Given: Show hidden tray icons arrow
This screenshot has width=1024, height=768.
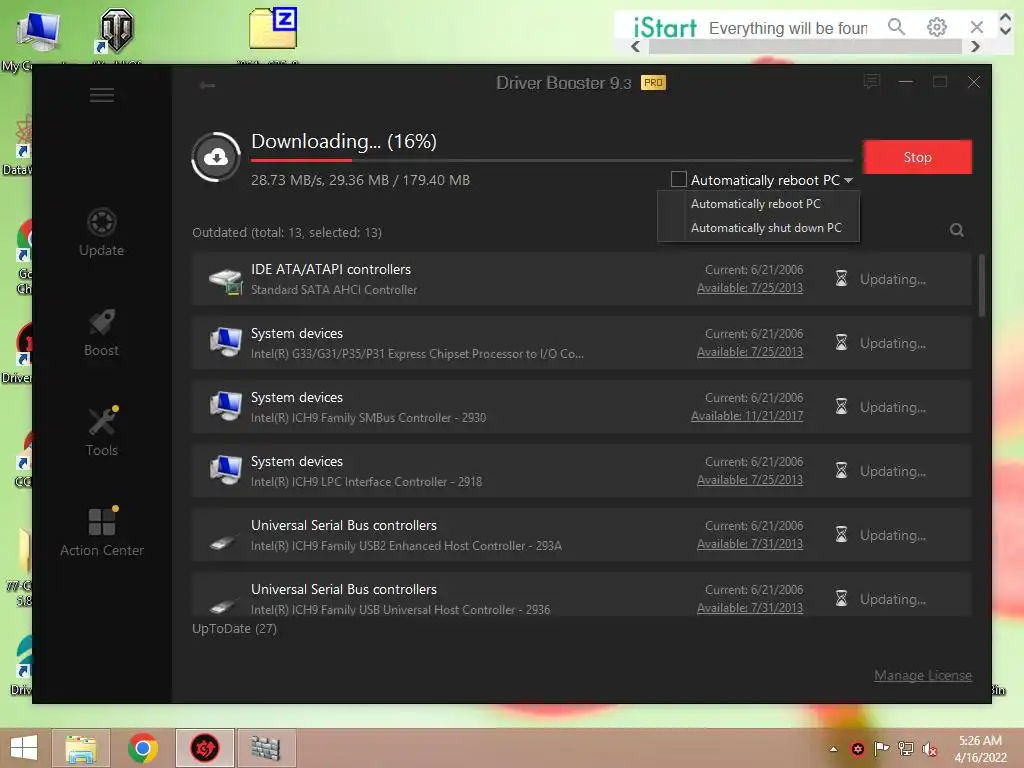Looking at the screenshot, I should pos(833,749).
